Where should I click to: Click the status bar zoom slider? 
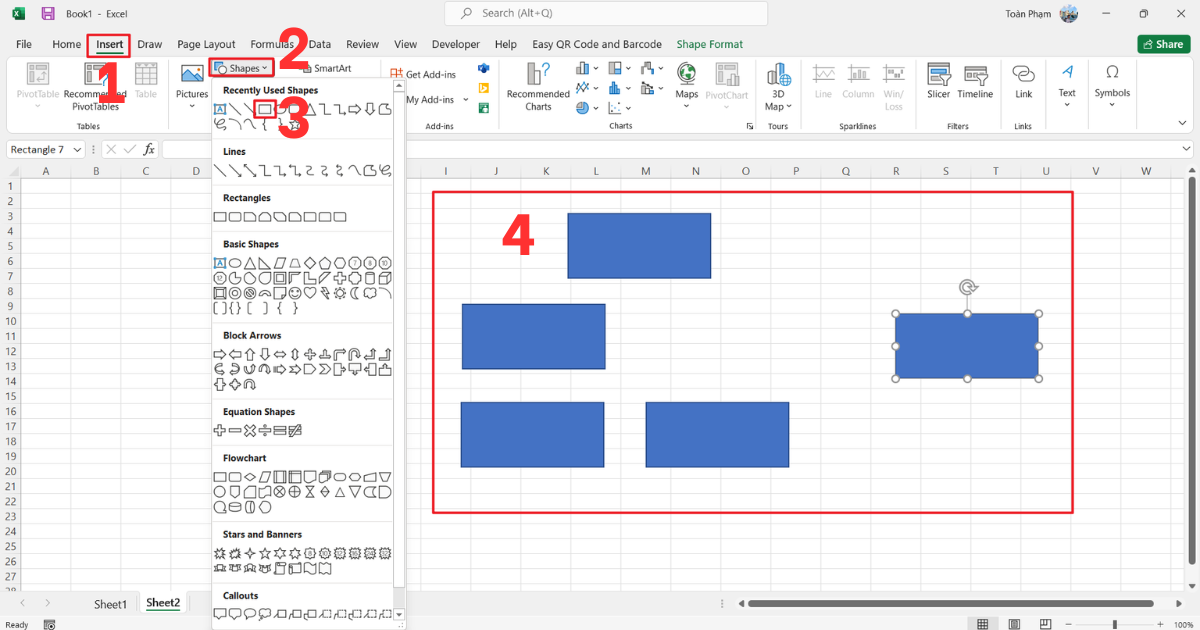tap(1117, 624)
